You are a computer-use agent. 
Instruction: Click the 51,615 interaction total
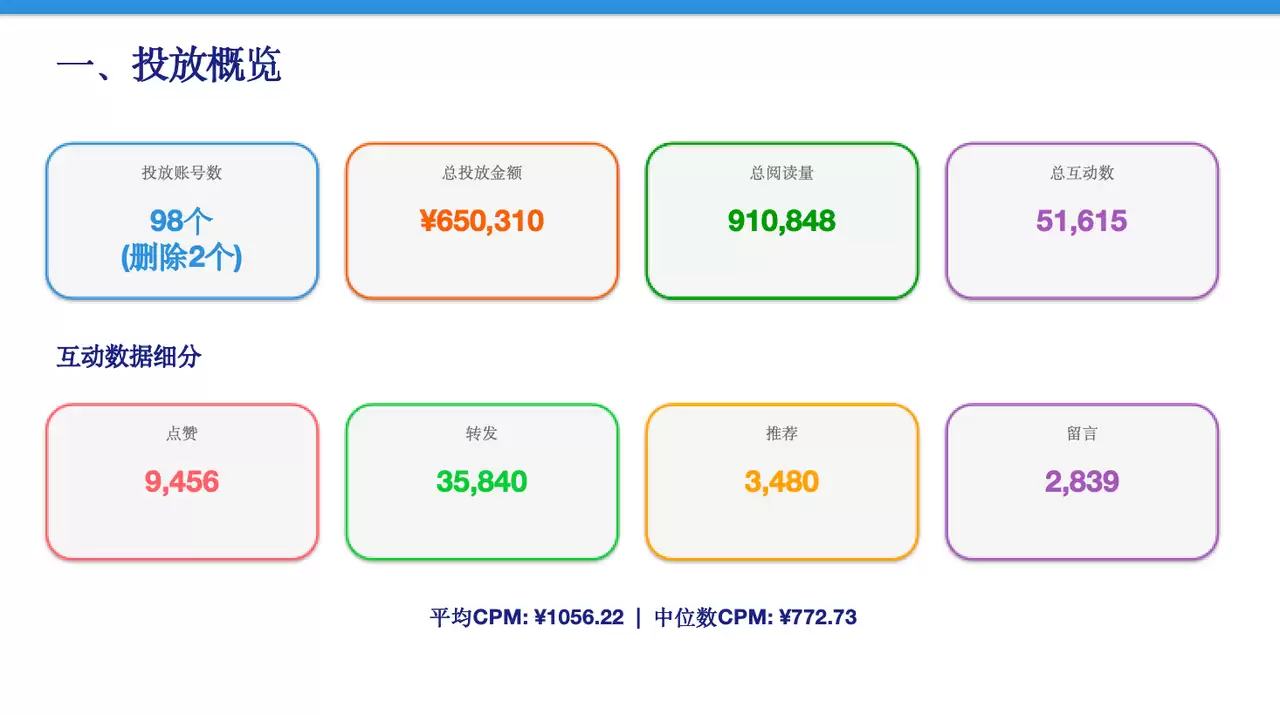pyautogui.click(x=1082, y=221)
